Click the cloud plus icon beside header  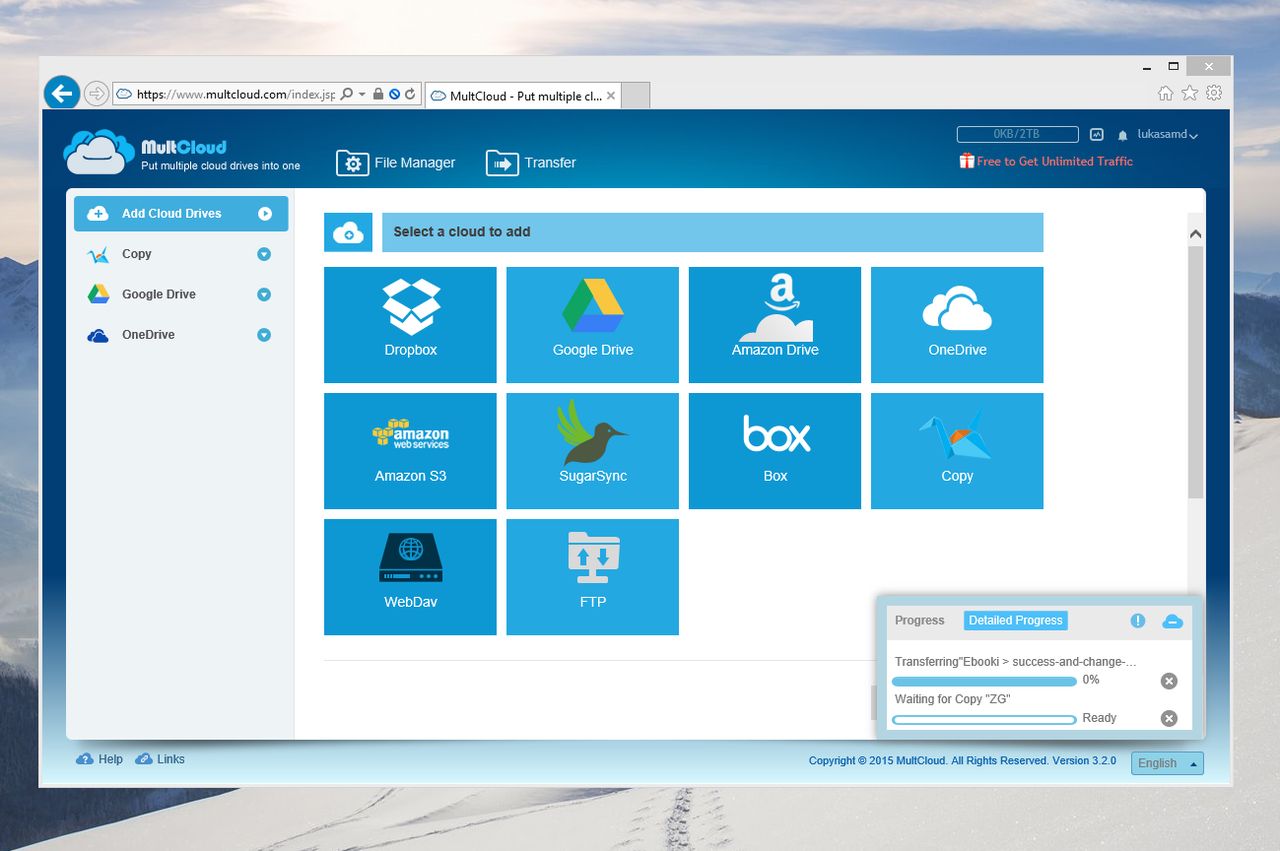348,232
